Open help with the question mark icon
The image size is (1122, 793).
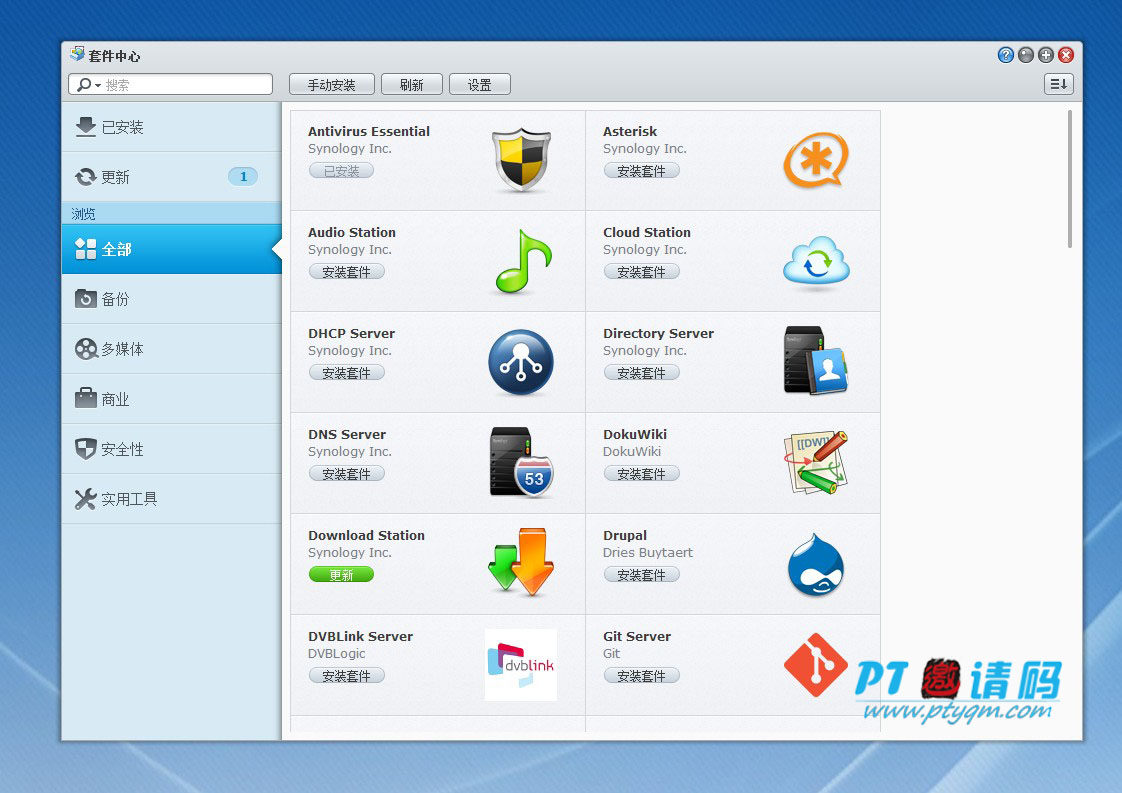[1005, 55]
